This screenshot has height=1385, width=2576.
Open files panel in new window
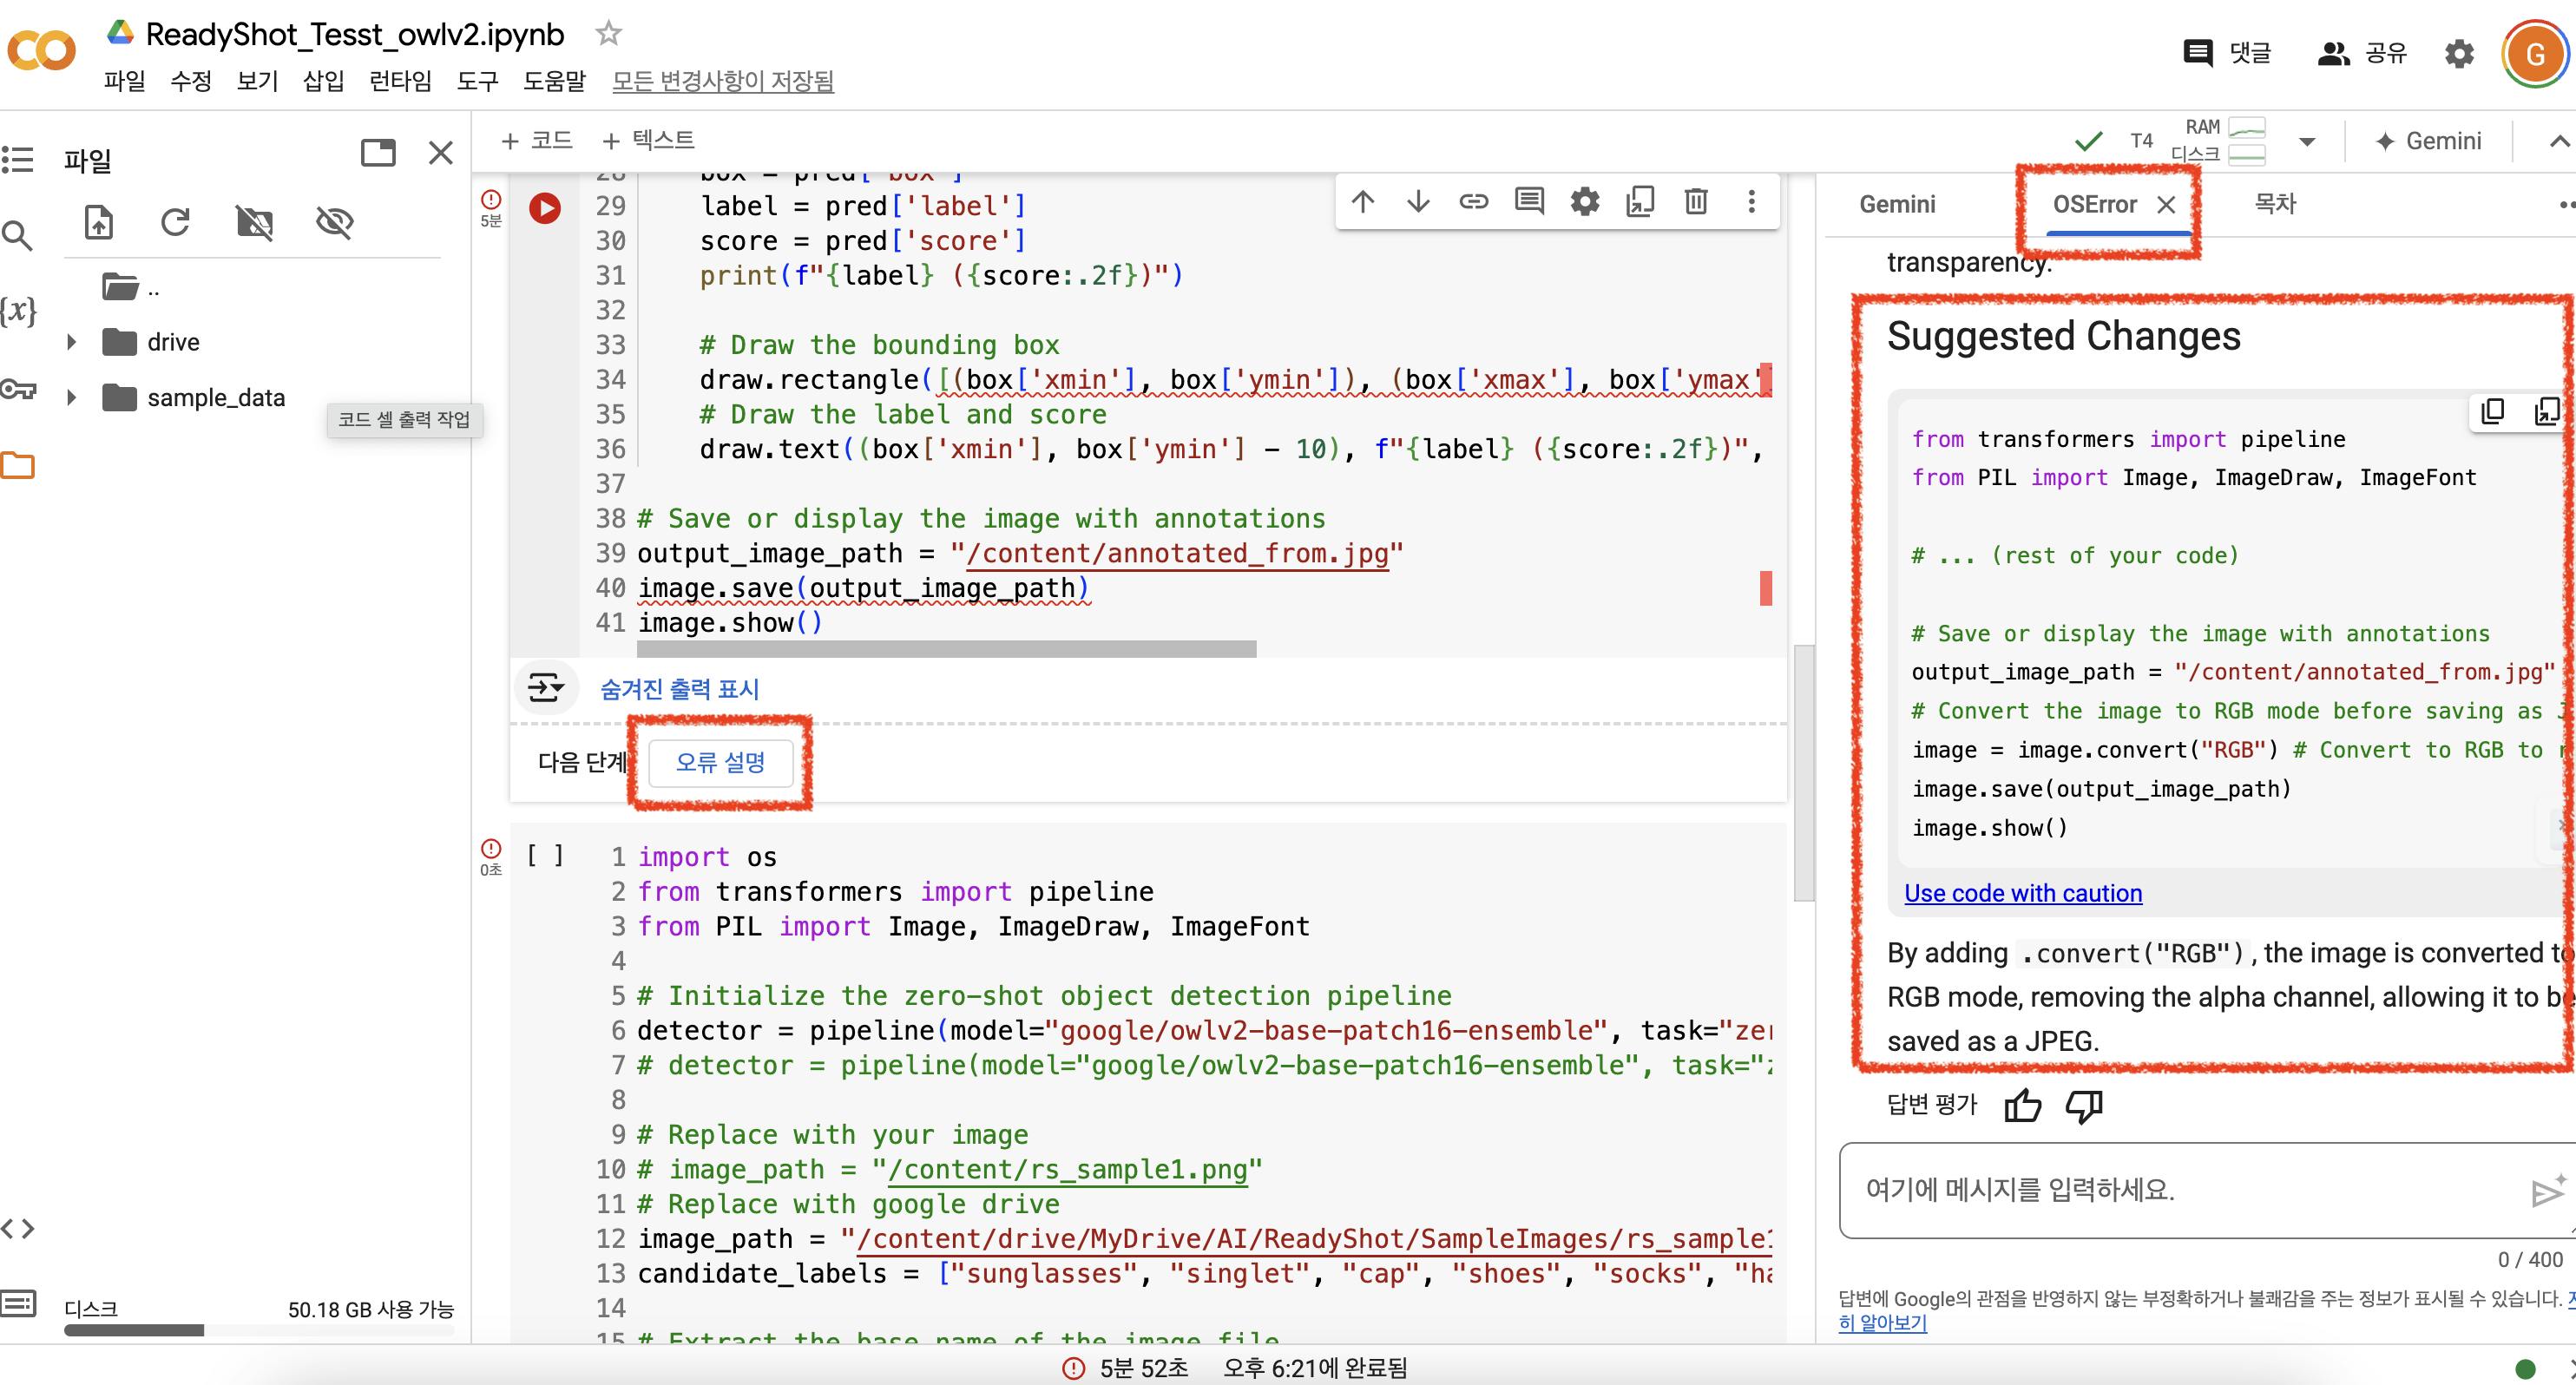(378, 153)
